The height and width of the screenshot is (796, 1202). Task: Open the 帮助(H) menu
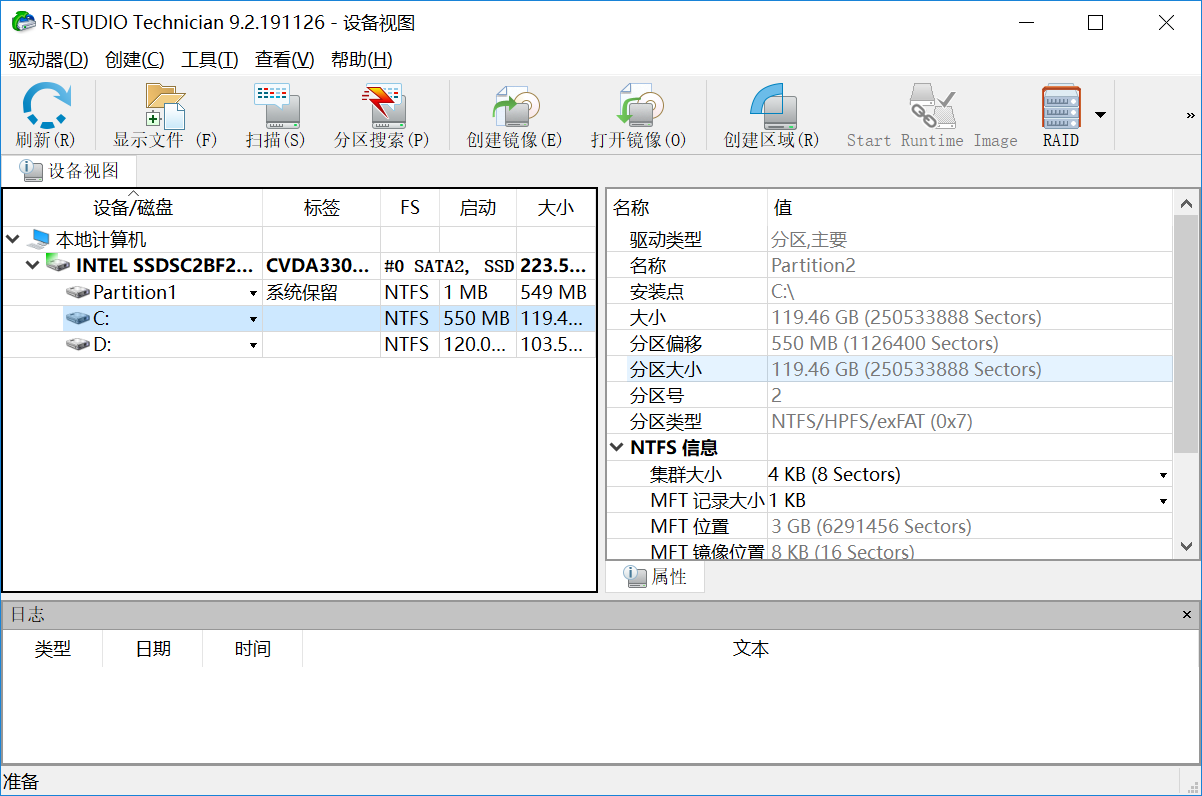click(361, 60)
